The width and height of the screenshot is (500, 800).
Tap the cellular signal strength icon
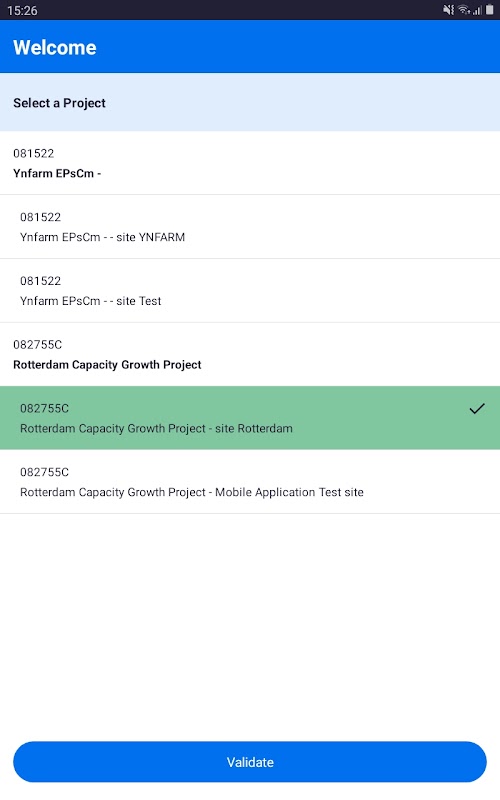pyautogui.click(x=477, y=10)
